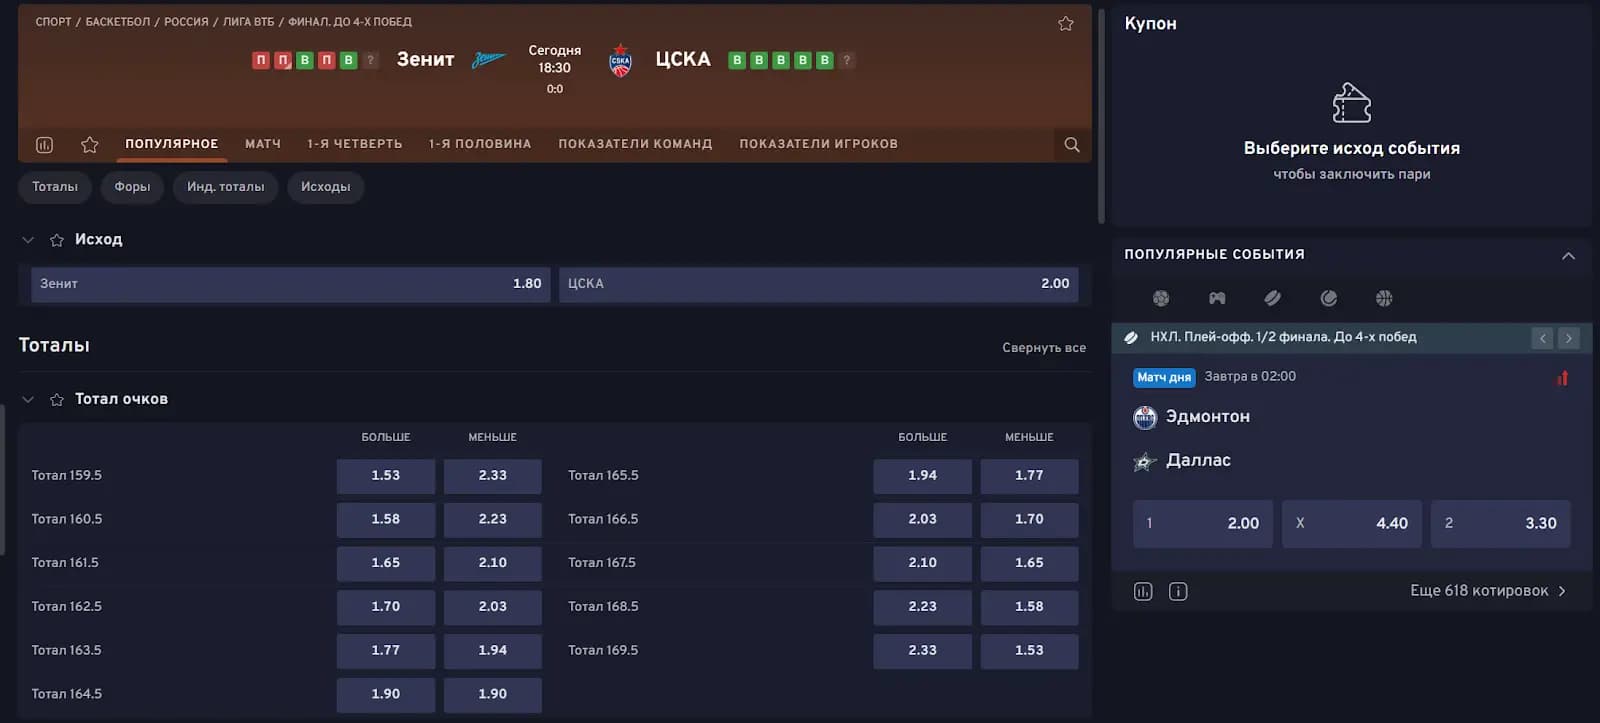Viewport: 1600px width, 723px height.
Task: Pick Тотал 161.5 Меньше at 2.10
Action: click(x=493, y=563)
